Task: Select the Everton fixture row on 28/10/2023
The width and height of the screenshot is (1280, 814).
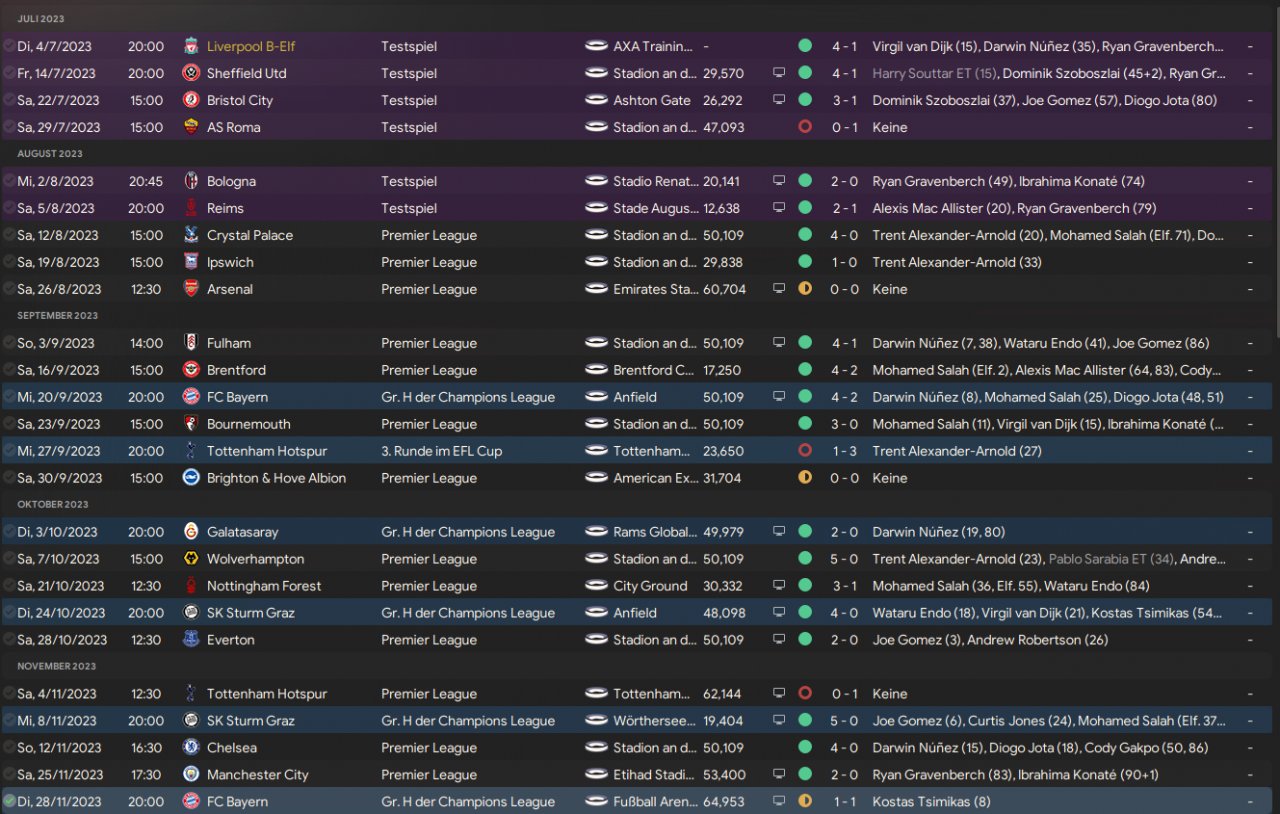Action: click(500, 640)
